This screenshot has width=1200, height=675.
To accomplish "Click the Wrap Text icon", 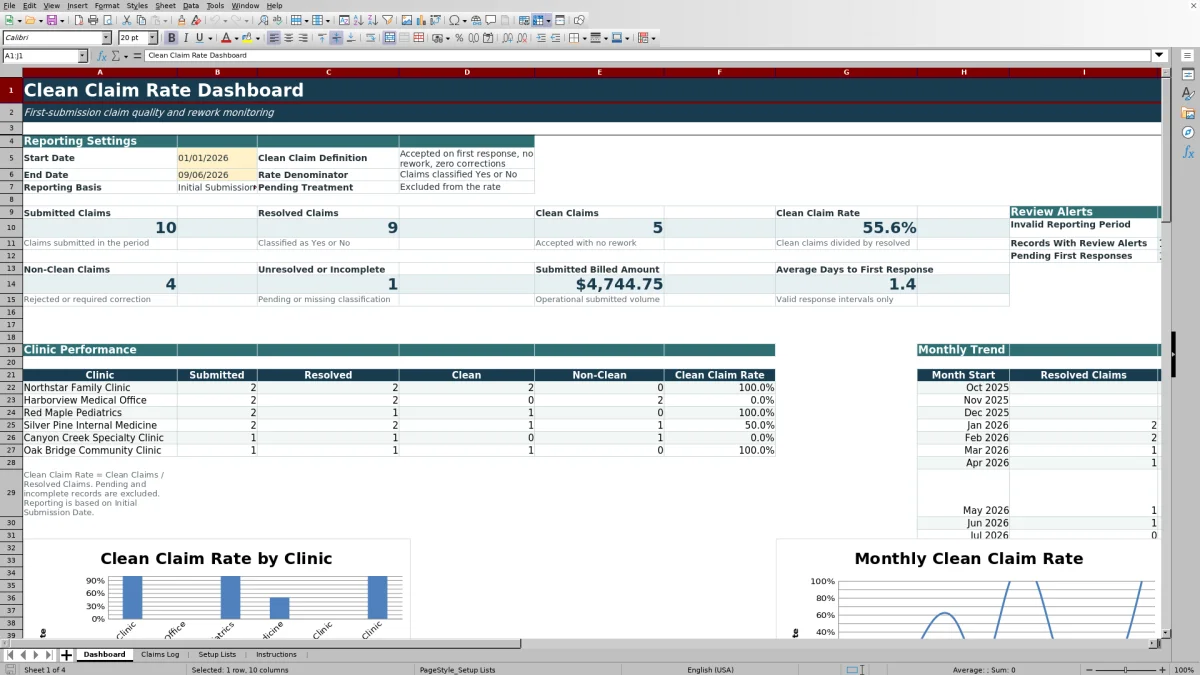I will [x=370, y=38].
